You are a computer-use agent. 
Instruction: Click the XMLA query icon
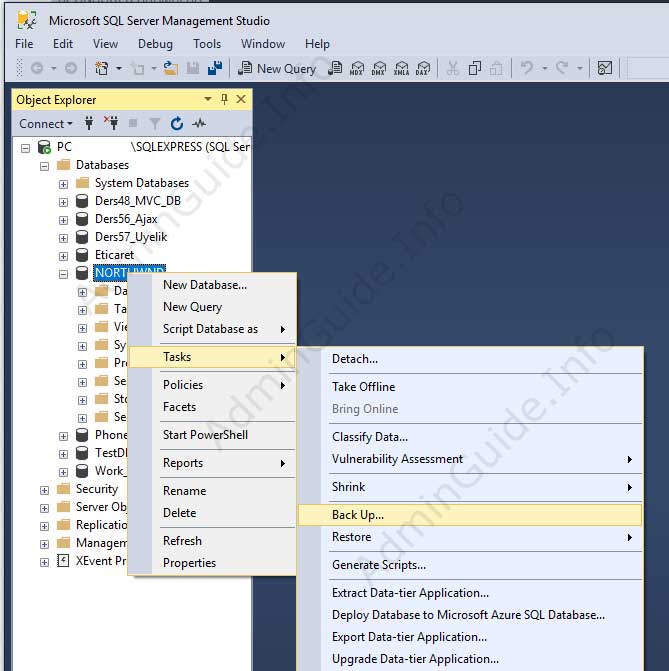point(401,68)
